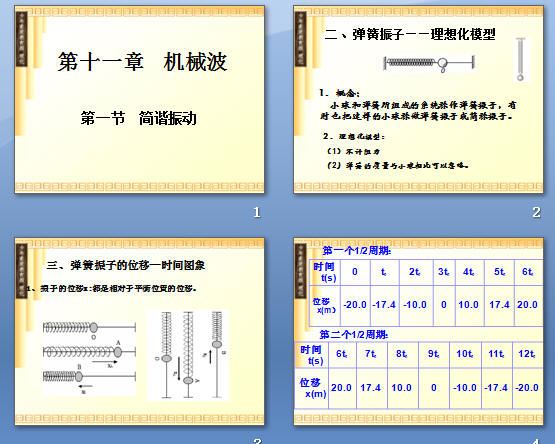Select slide 1 titled 第十一章 机械波

point(139,99)
